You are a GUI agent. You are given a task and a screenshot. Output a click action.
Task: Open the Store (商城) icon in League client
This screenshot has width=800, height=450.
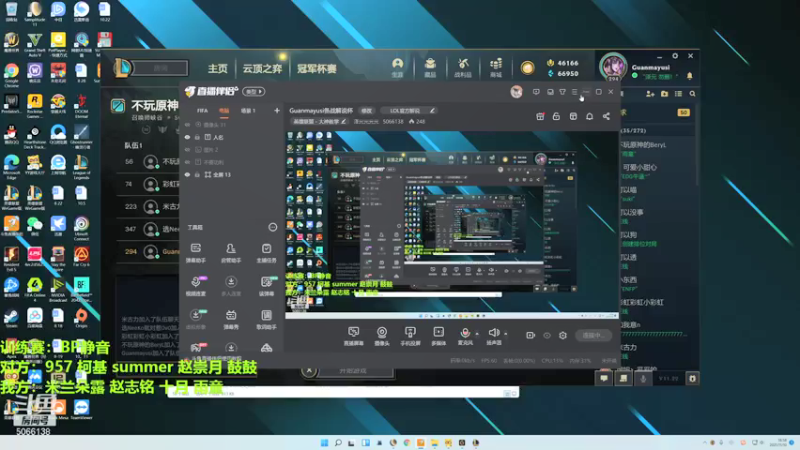point(495,67)
